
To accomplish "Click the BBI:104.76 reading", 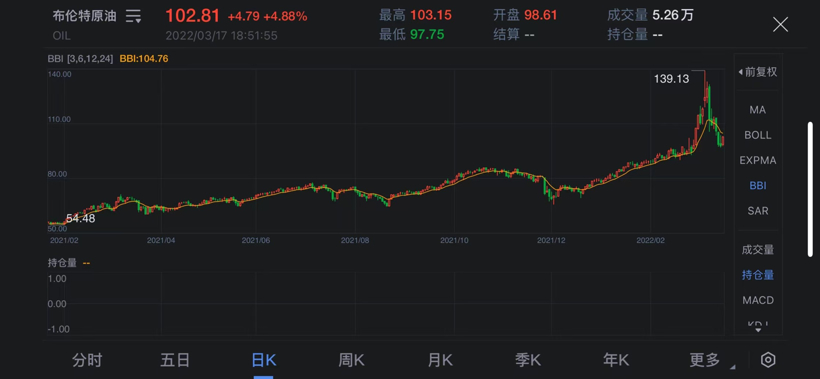I will (144, 59).
